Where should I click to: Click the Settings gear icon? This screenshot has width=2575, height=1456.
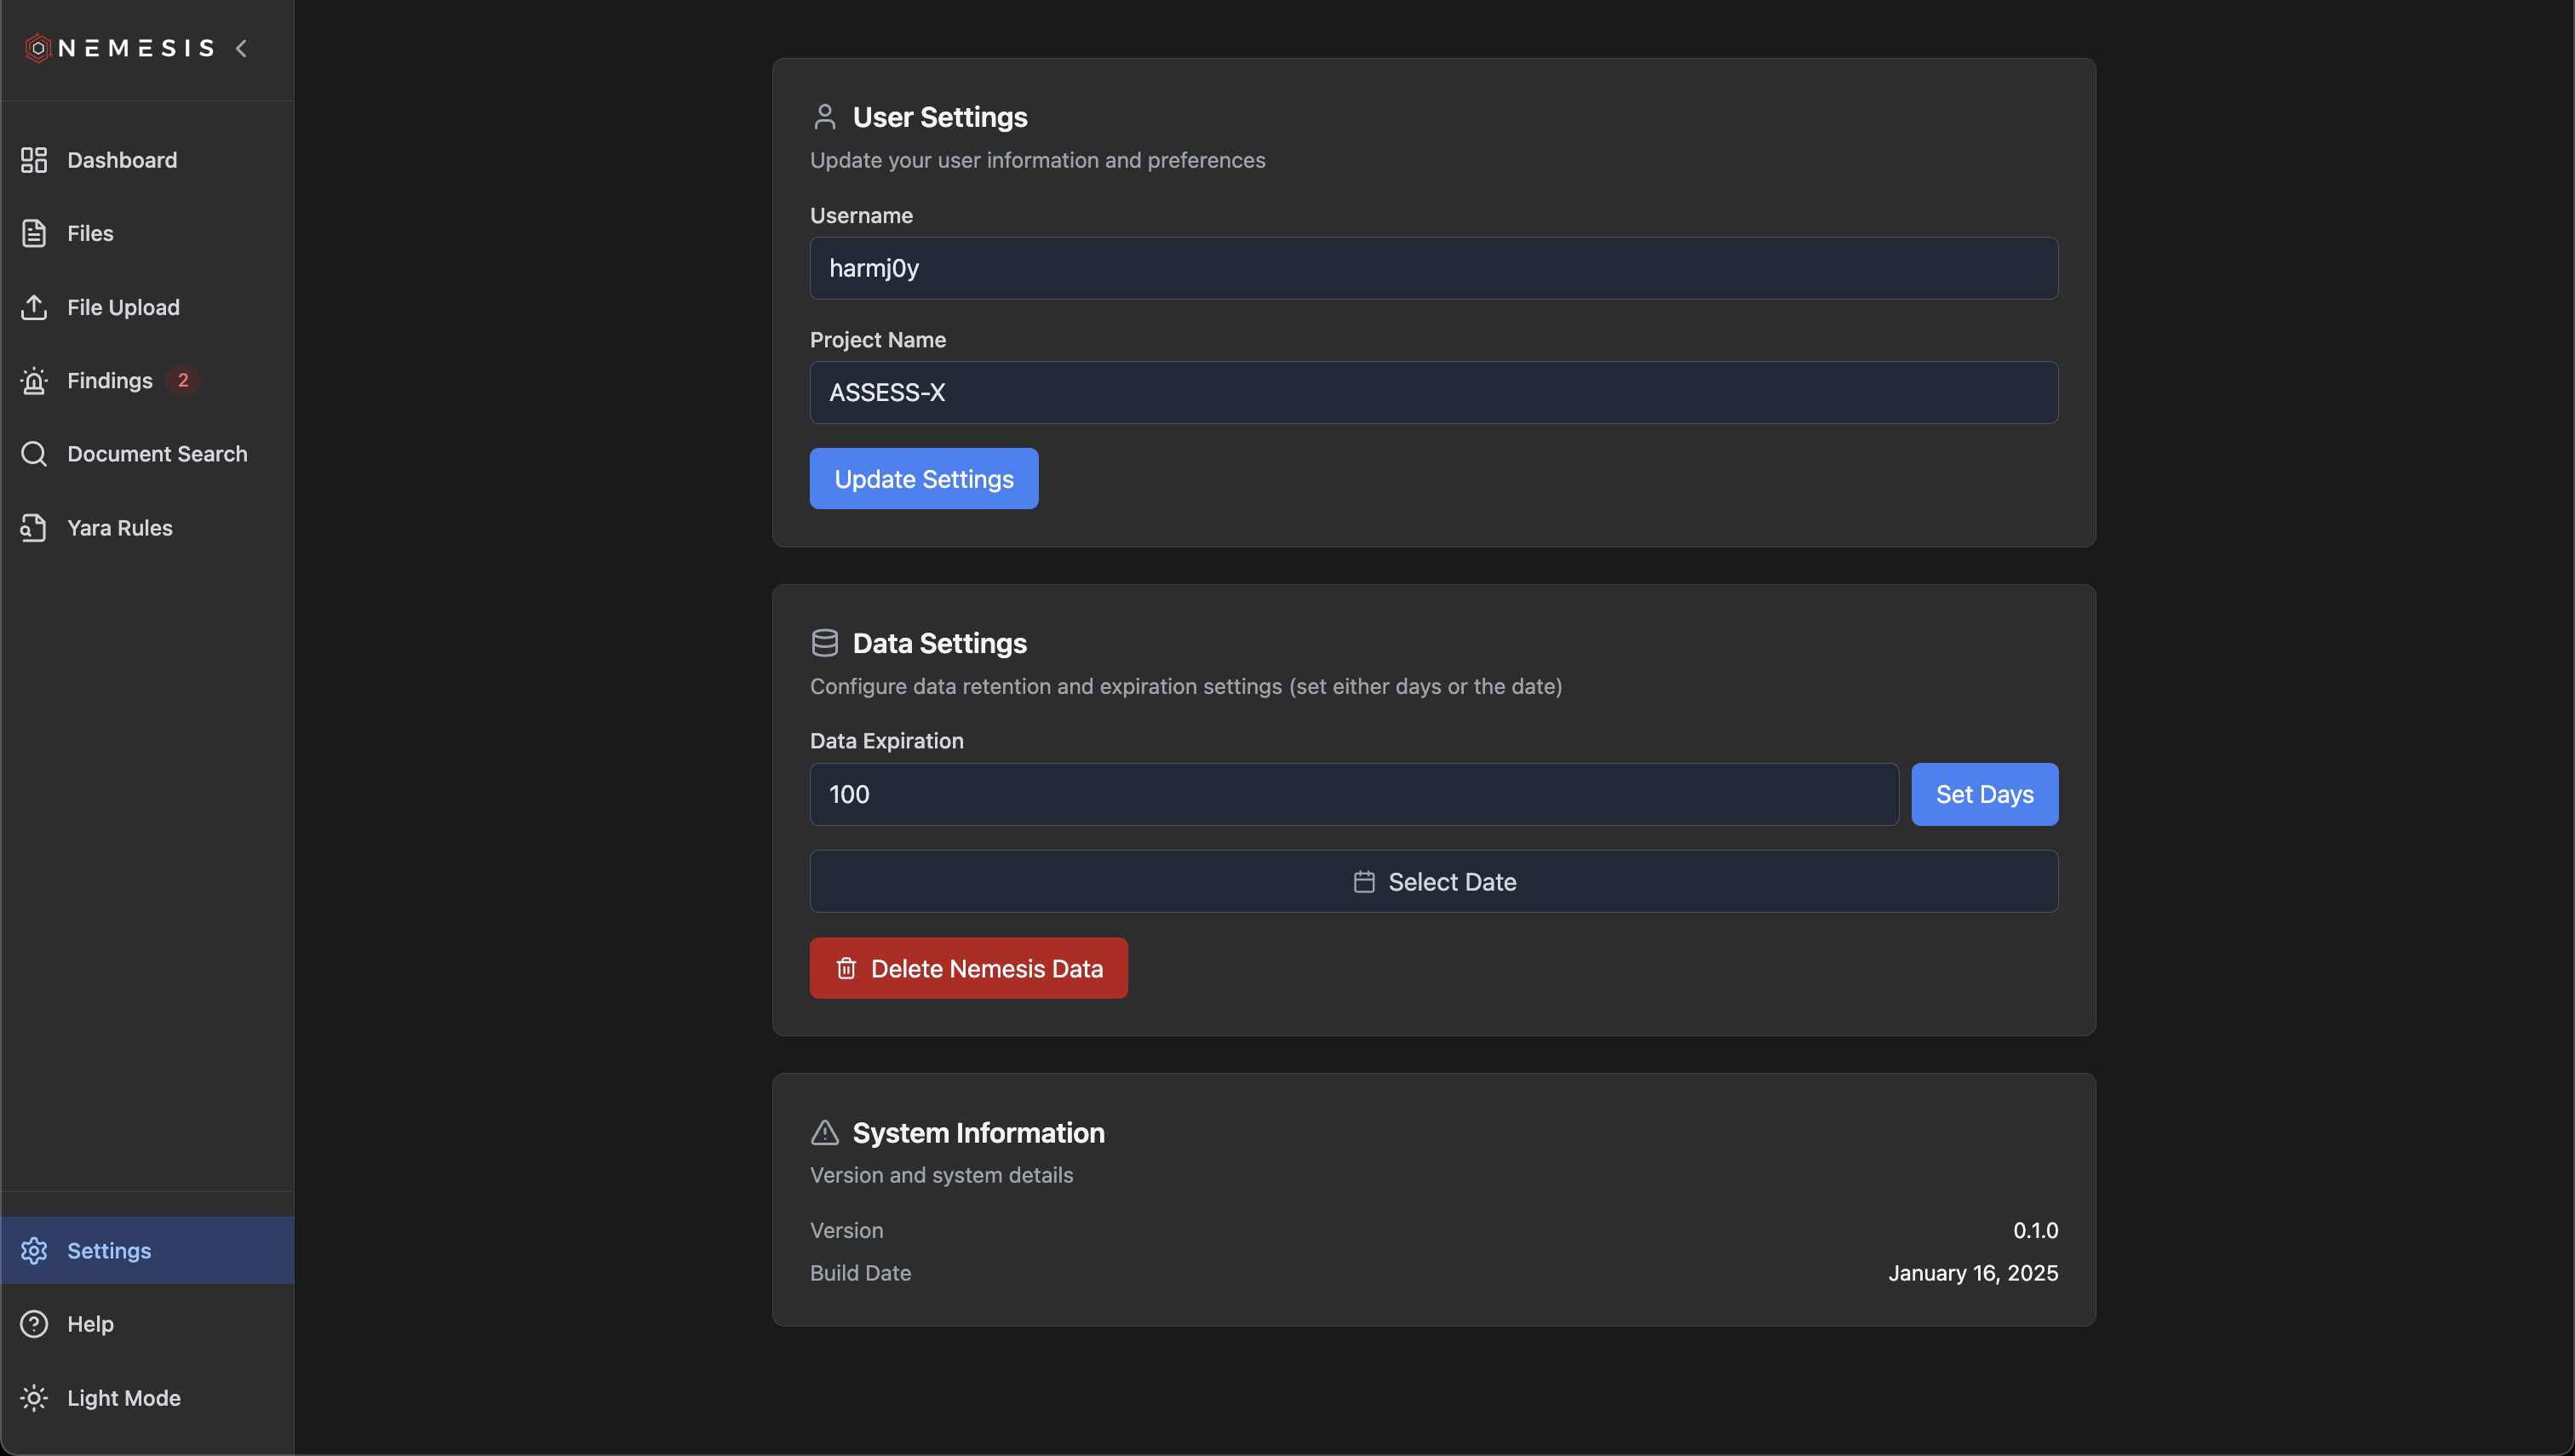point(34,1250)
